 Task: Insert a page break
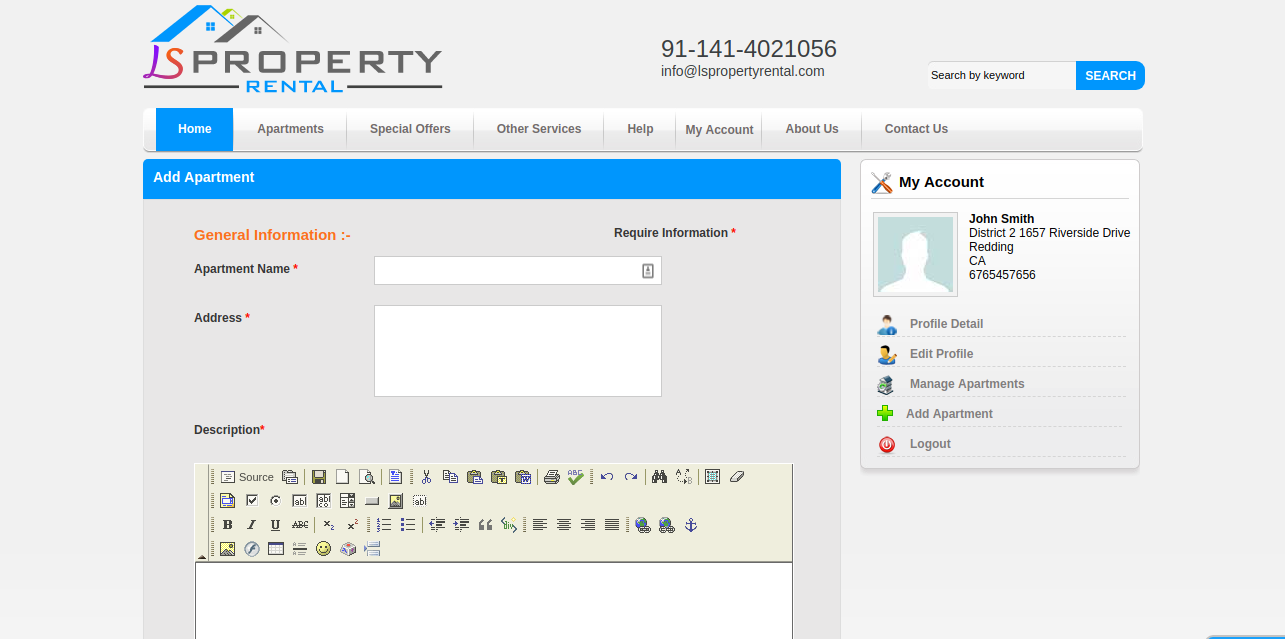click(372, 549)
